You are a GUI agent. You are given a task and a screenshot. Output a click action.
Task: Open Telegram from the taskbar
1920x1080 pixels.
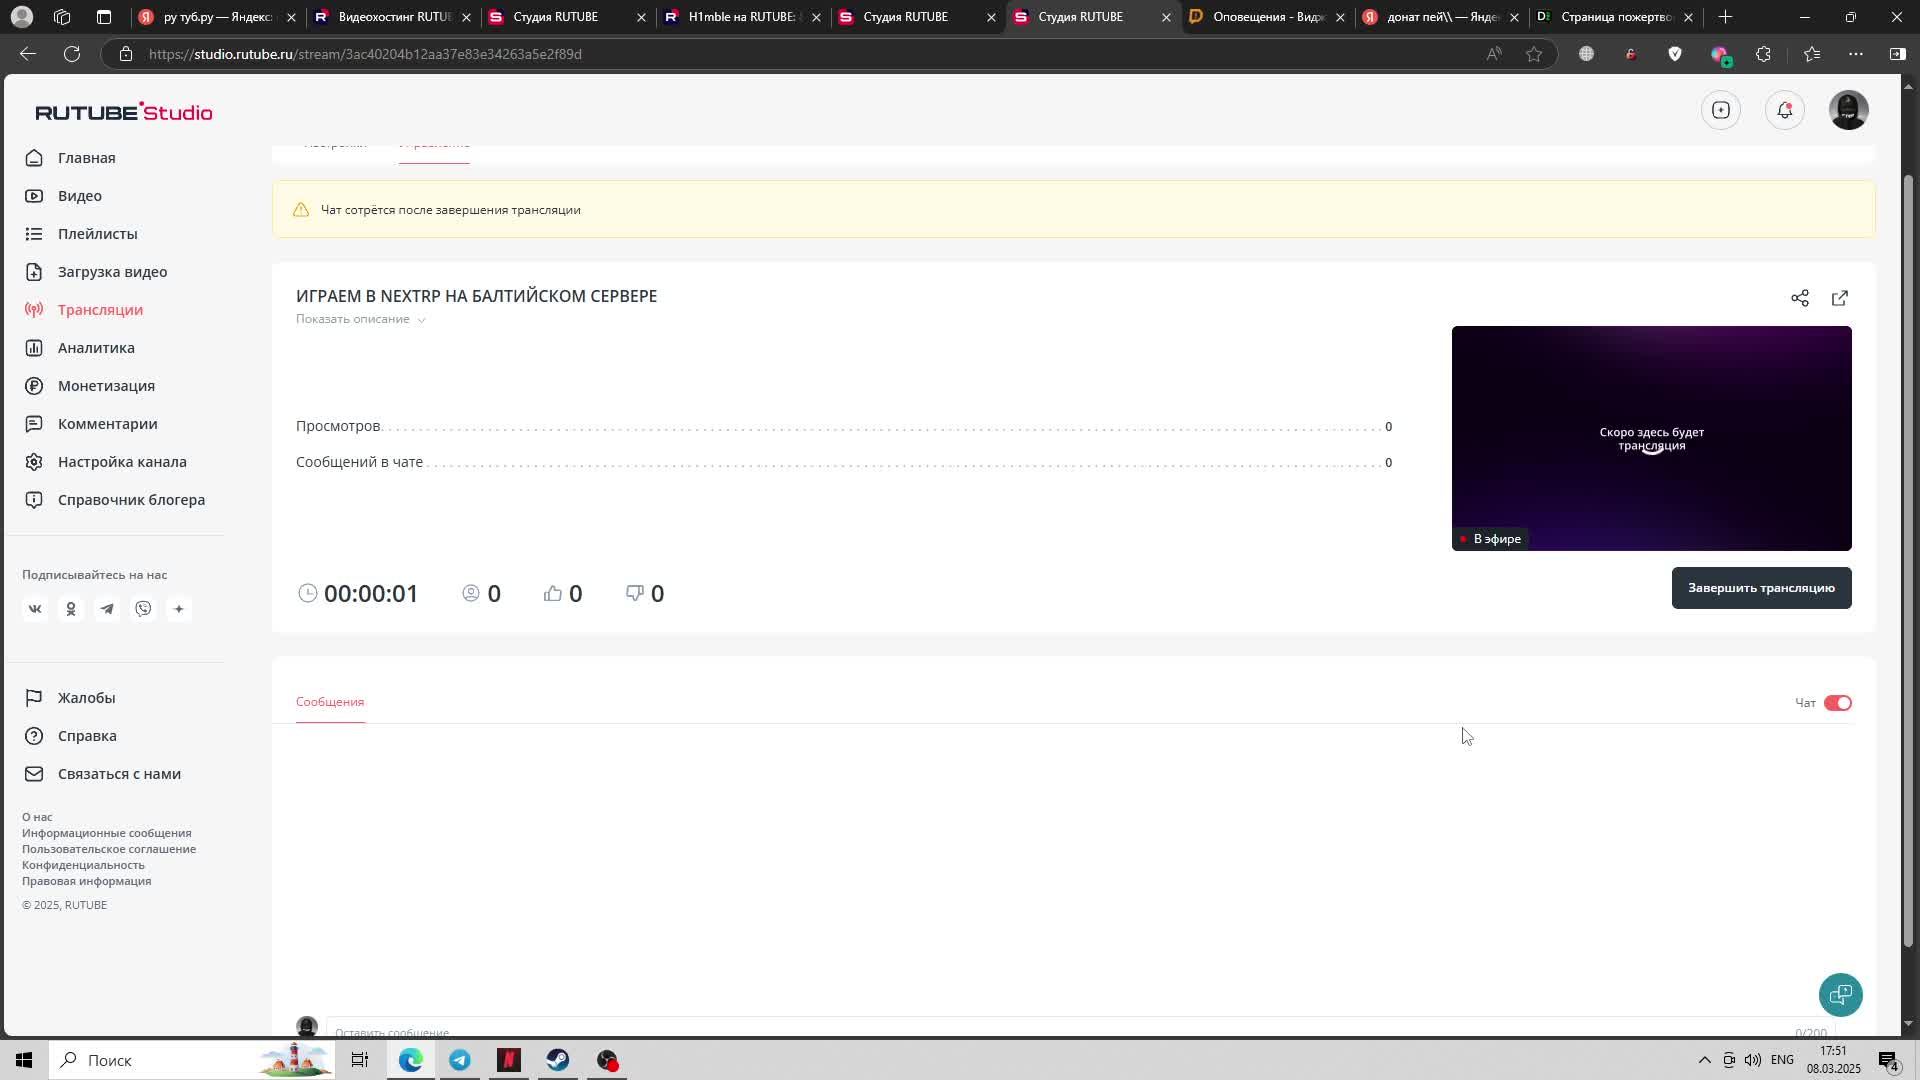tap(460, 1060)
